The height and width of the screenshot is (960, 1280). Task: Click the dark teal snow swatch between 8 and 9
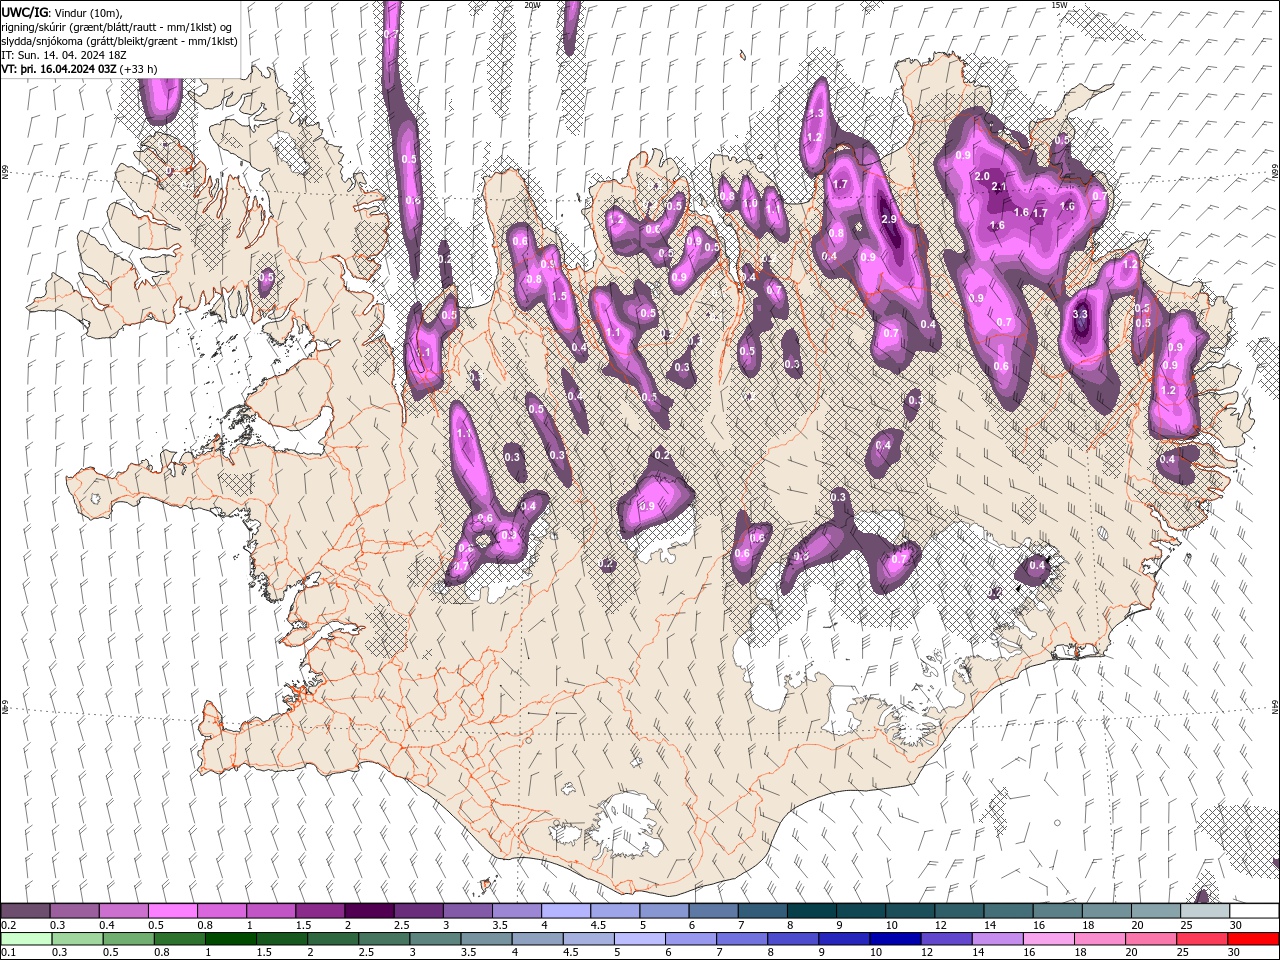811,911
